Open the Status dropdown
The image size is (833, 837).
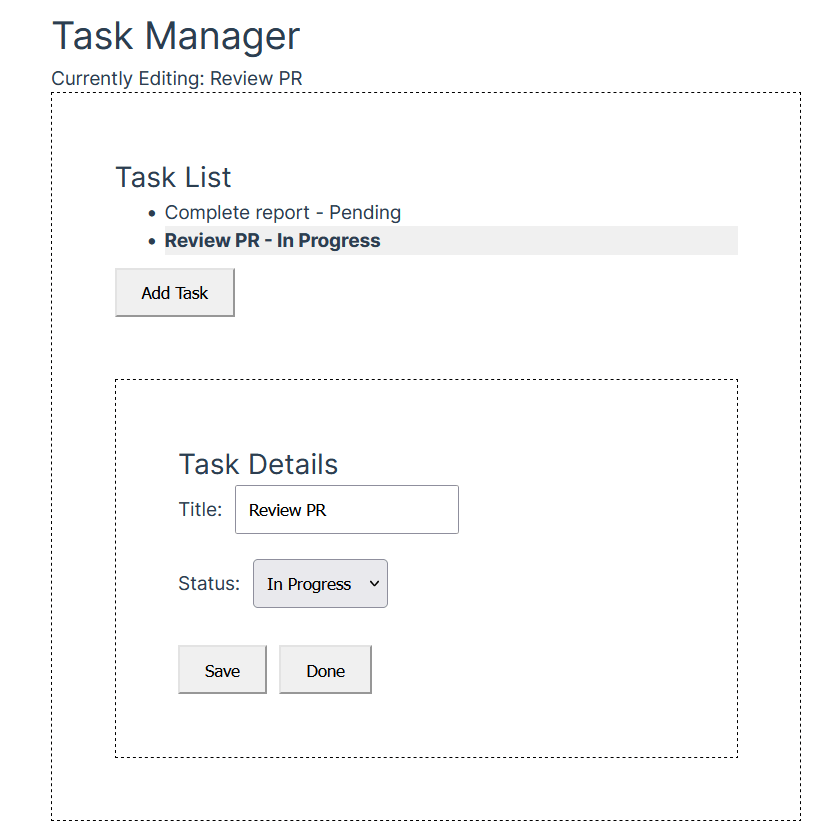tap(320, 584)
